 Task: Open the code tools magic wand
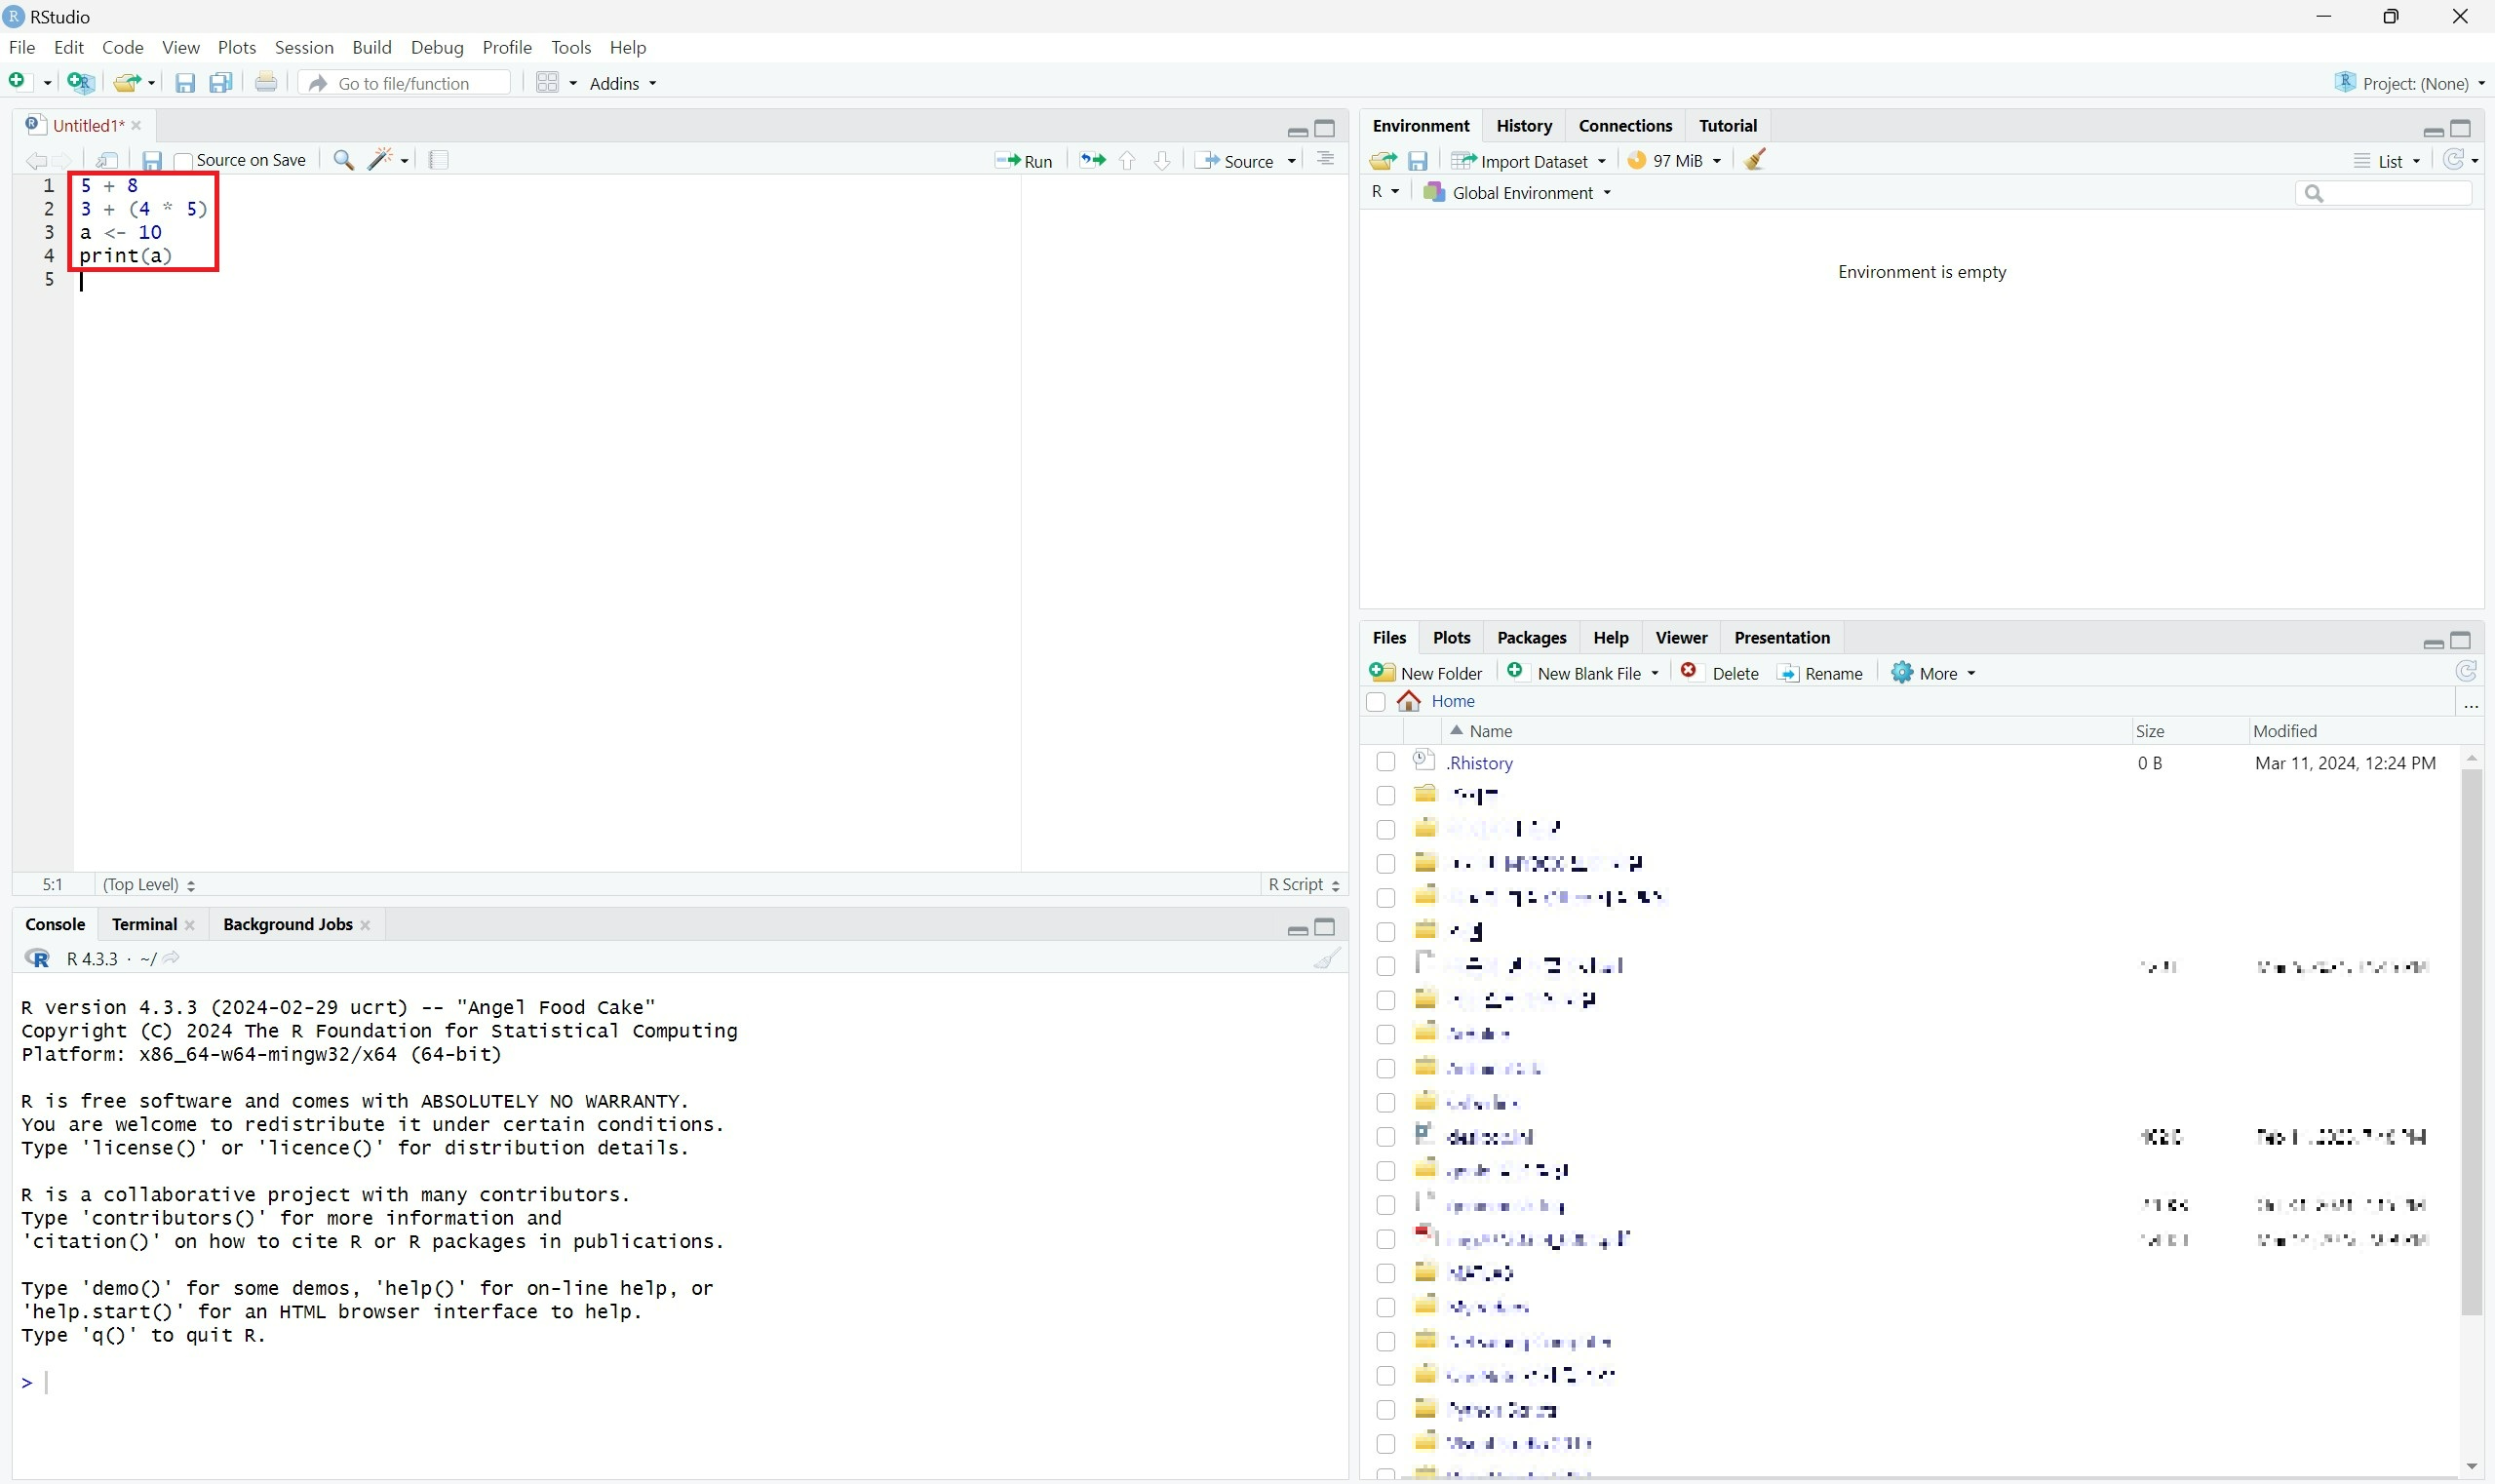coord(381,160)
